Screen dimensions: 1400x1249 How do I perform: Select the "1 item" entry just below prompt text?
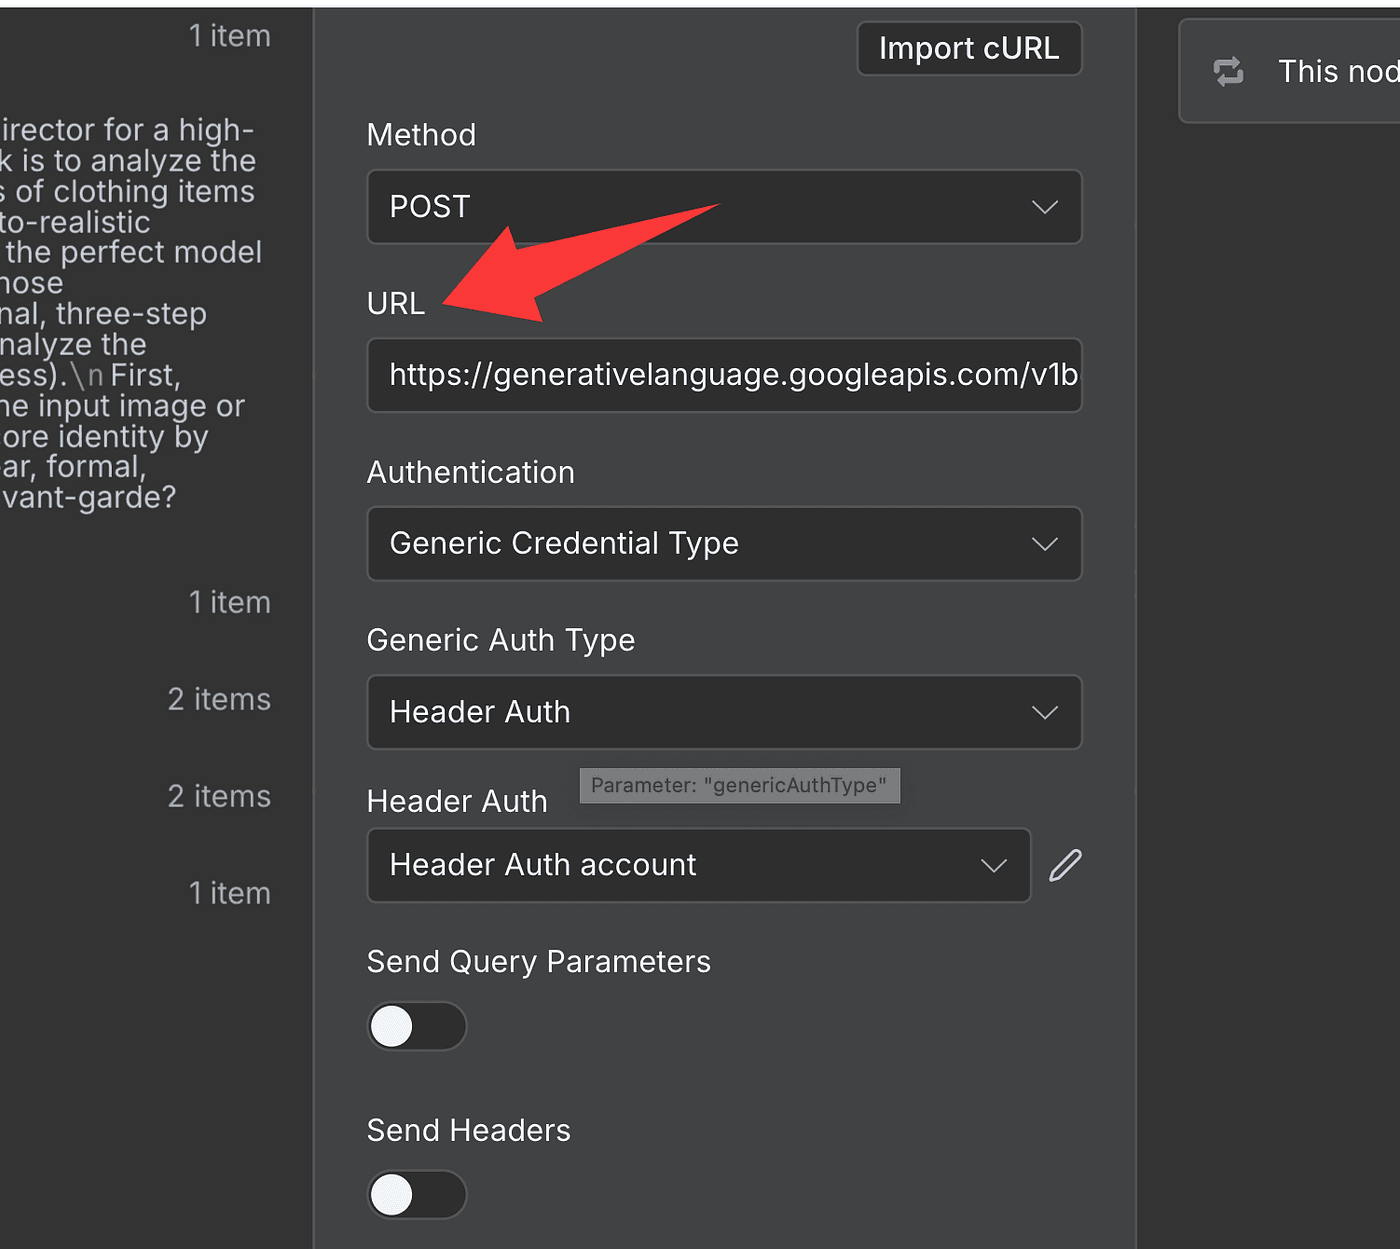click(229, 602)
